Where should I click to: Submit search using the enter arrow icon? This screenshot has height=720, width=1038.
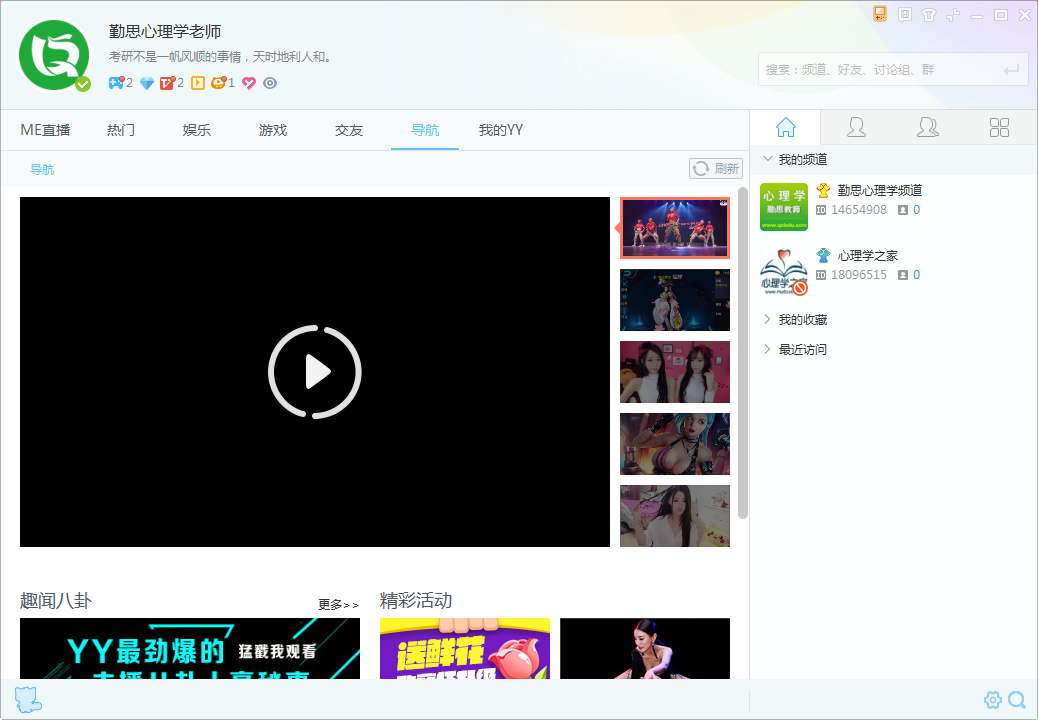point(1012,69)
